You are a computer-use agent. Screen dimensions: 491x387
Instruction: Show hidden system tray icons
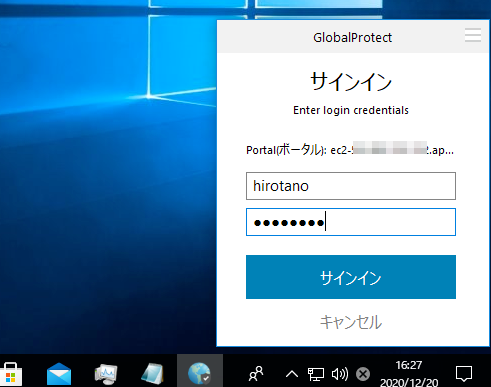click(x=292, y=374)
